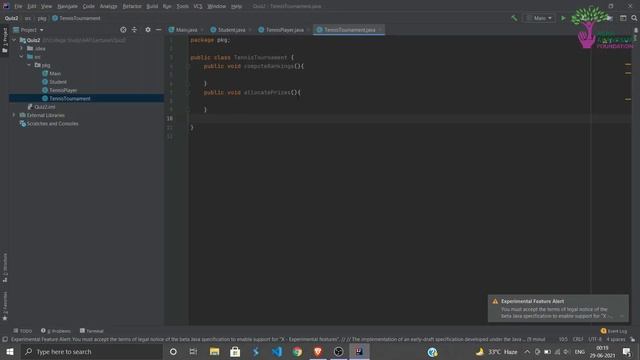Toggle the Problems tool window

click(x=56, y=331)
